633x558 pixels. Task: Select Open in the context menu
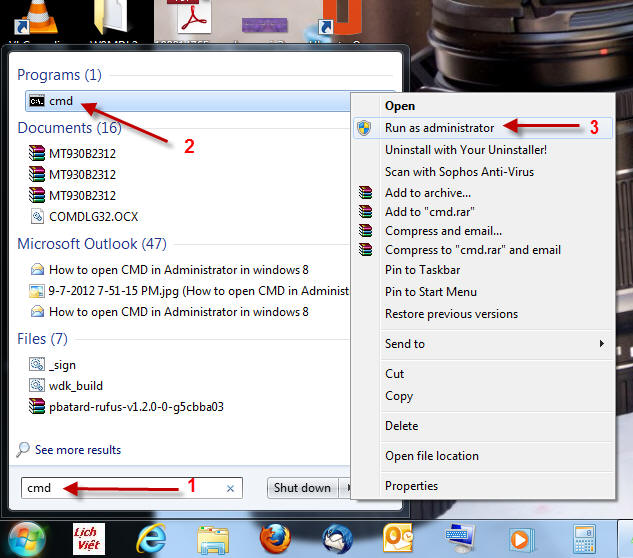pos(400,106)
